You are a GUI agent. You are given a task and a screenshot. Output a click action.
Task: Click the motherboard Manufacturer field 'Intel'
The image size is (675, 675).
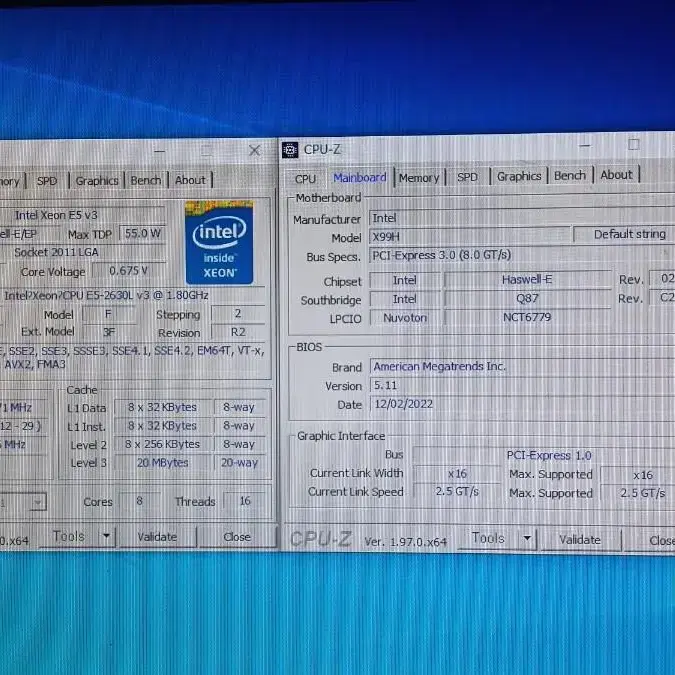point(522,218)
